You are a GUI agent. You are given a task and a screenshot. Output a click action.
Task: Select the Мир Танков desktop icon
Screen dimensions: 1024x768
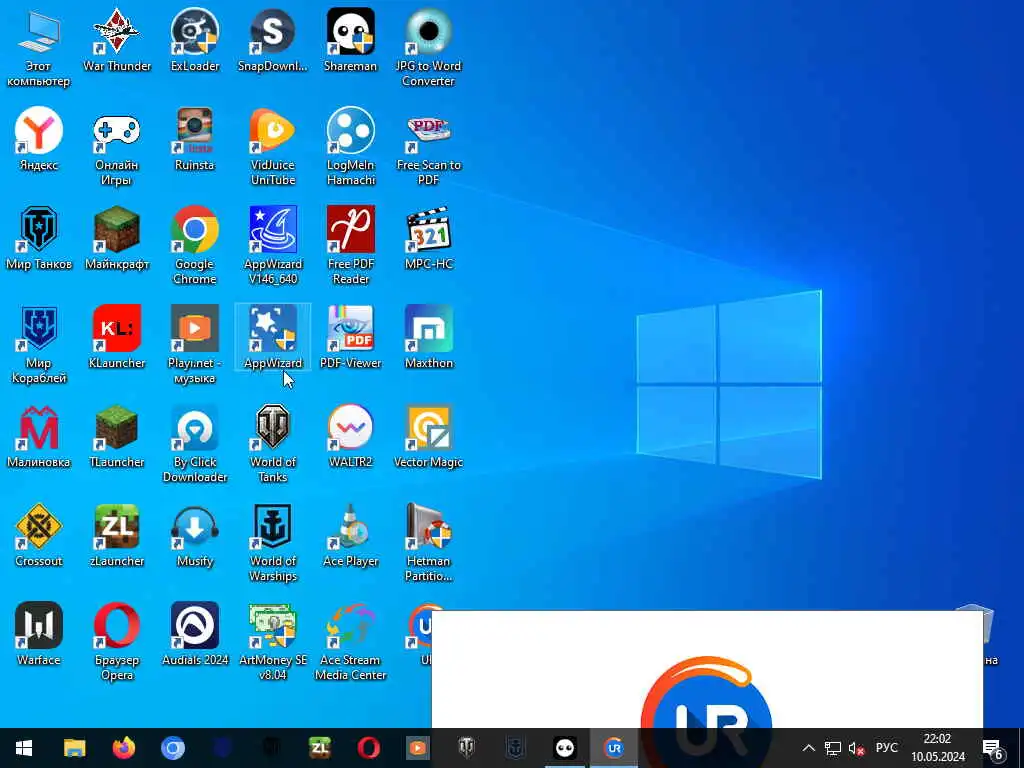(x=39, y=238)
